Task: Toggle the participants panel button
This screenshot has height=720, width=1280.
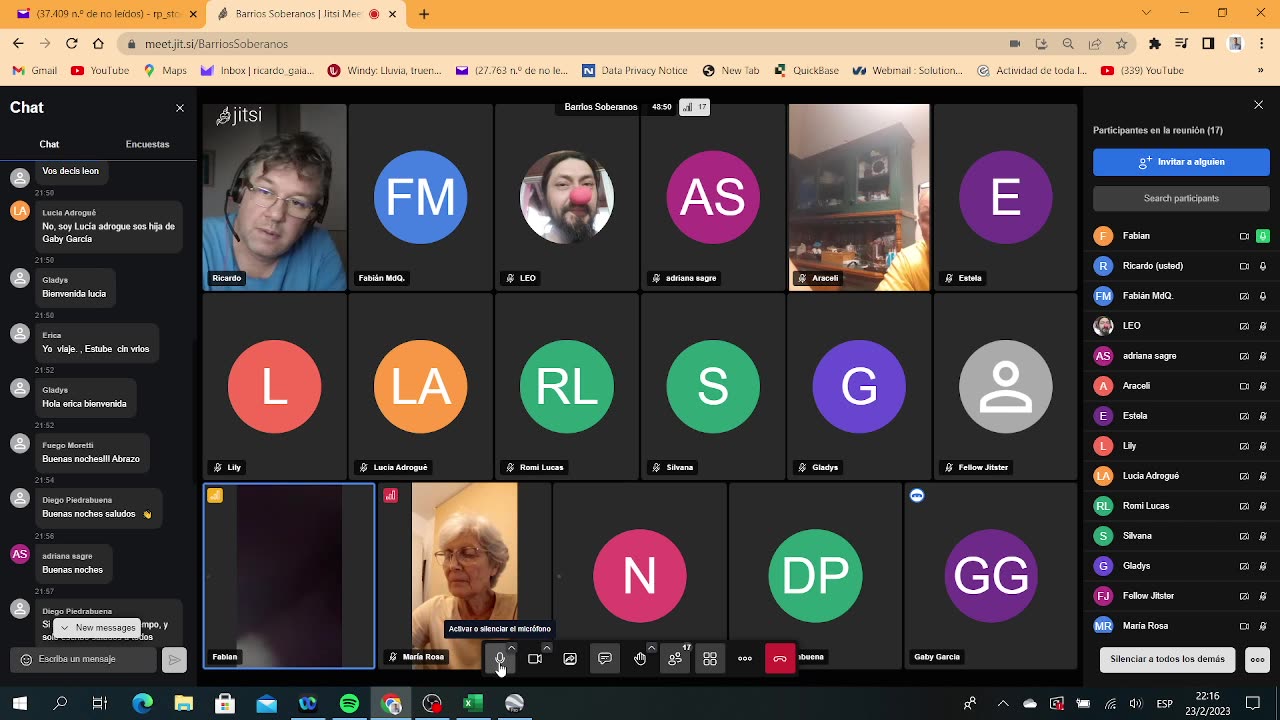Action: (675, 659)
